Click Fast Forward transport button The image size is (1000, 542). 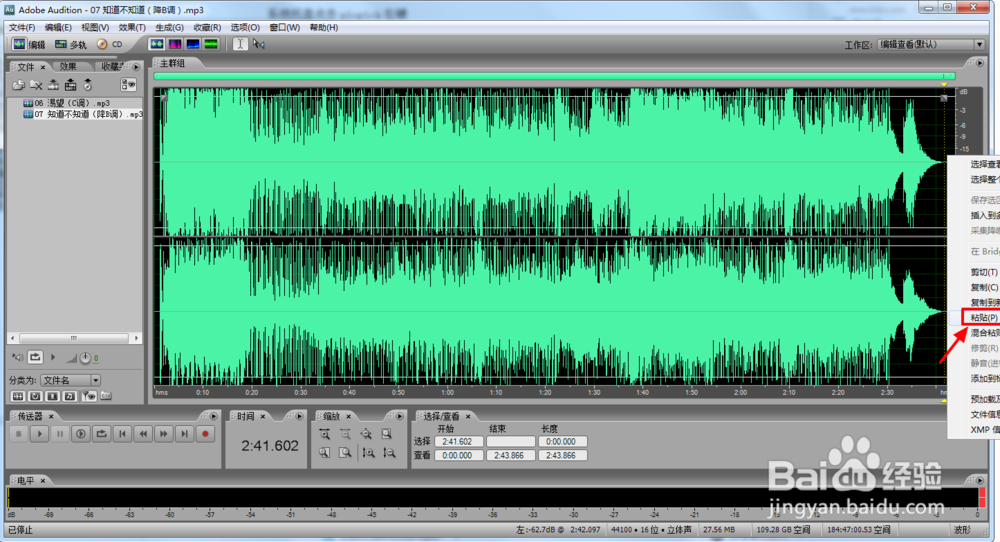coord(163,434)
